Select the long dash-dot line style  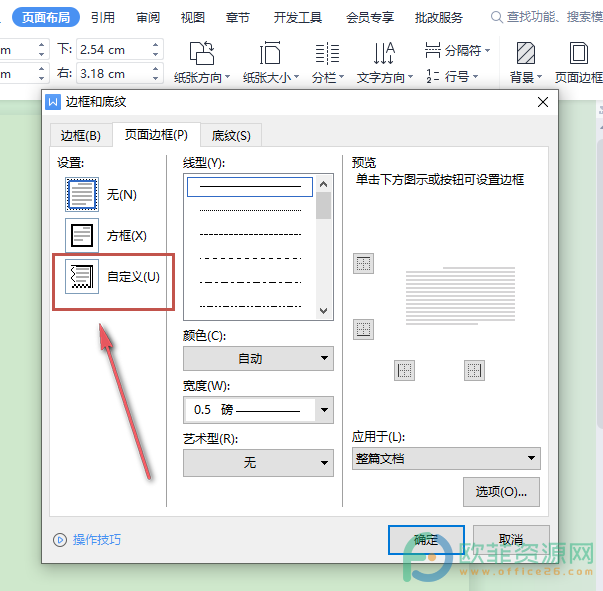[250, 282]
